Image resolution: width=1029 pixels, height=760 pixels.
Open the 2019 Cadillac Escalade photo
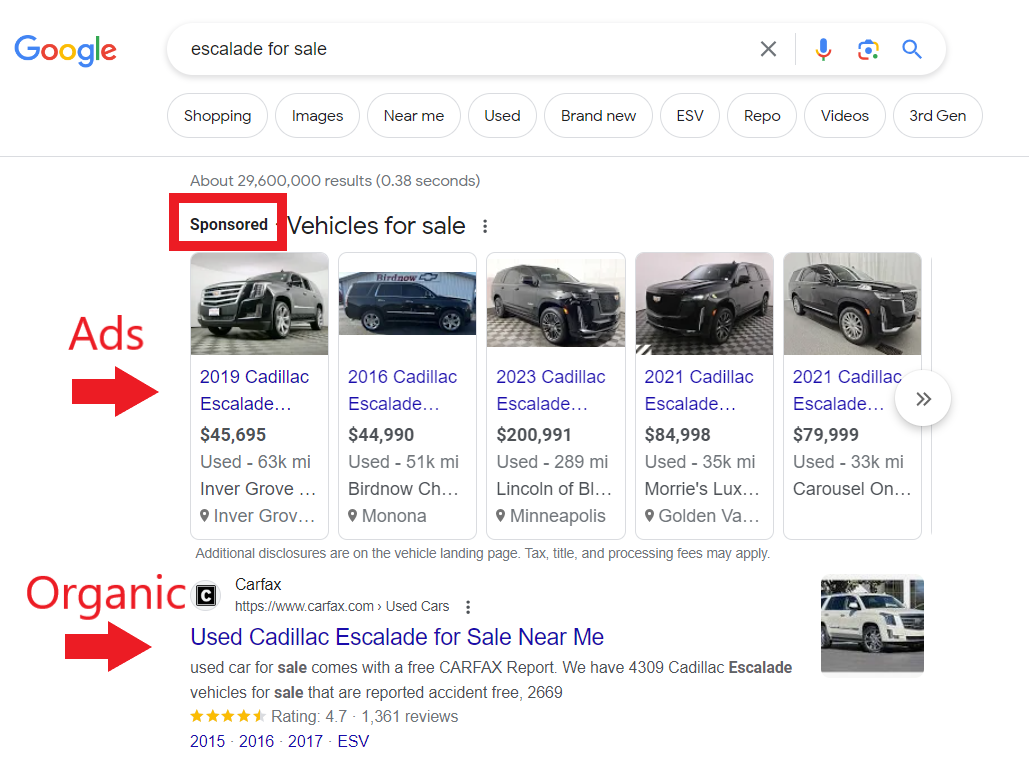[x=260, y=304]
